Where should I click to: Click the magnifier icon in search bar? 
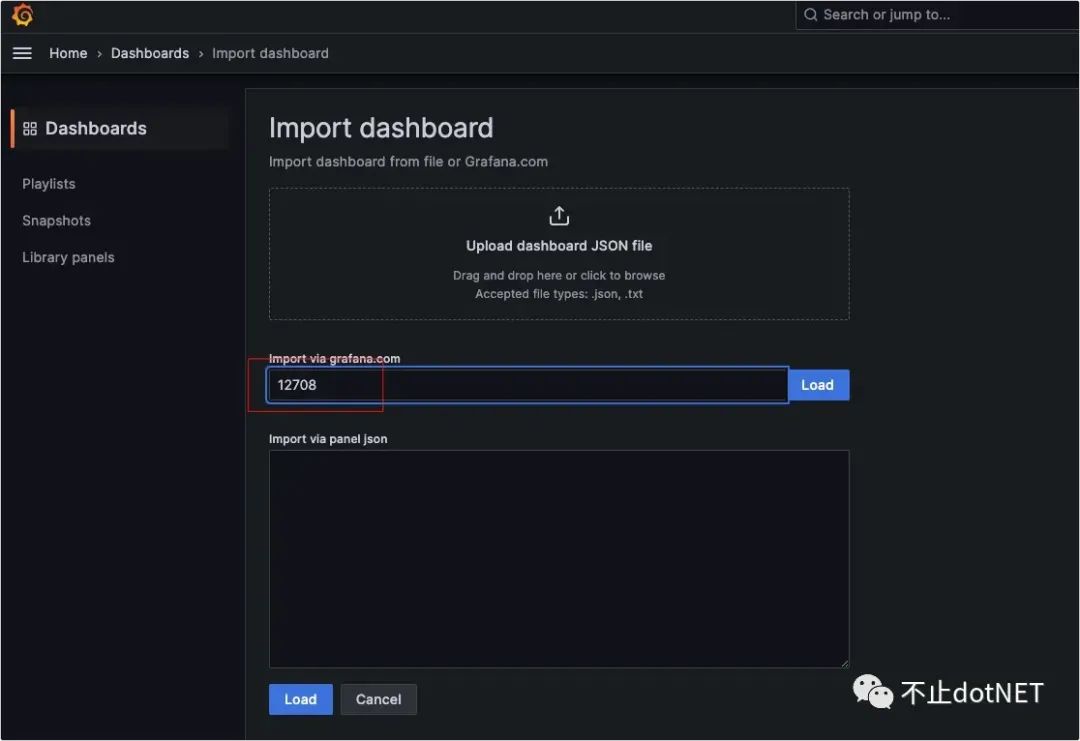coord(811,15)
